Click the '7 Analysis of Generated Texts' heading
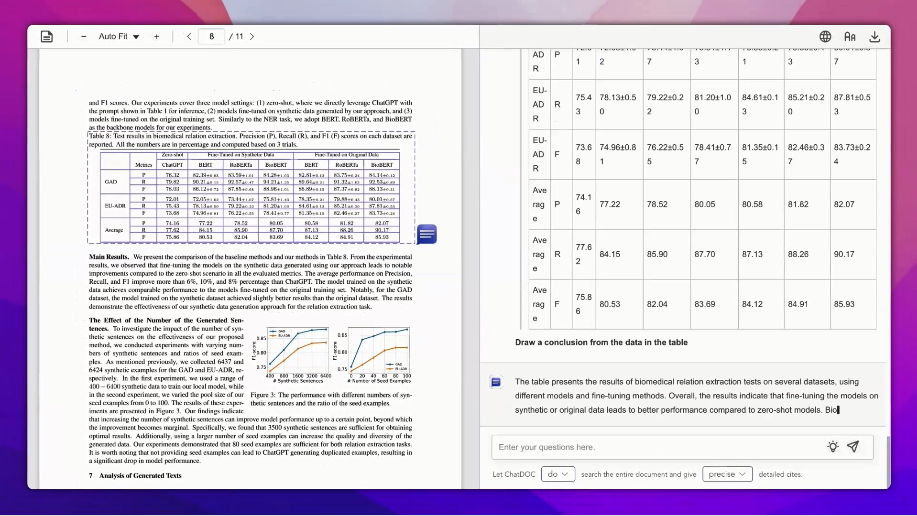 point(135,476)
